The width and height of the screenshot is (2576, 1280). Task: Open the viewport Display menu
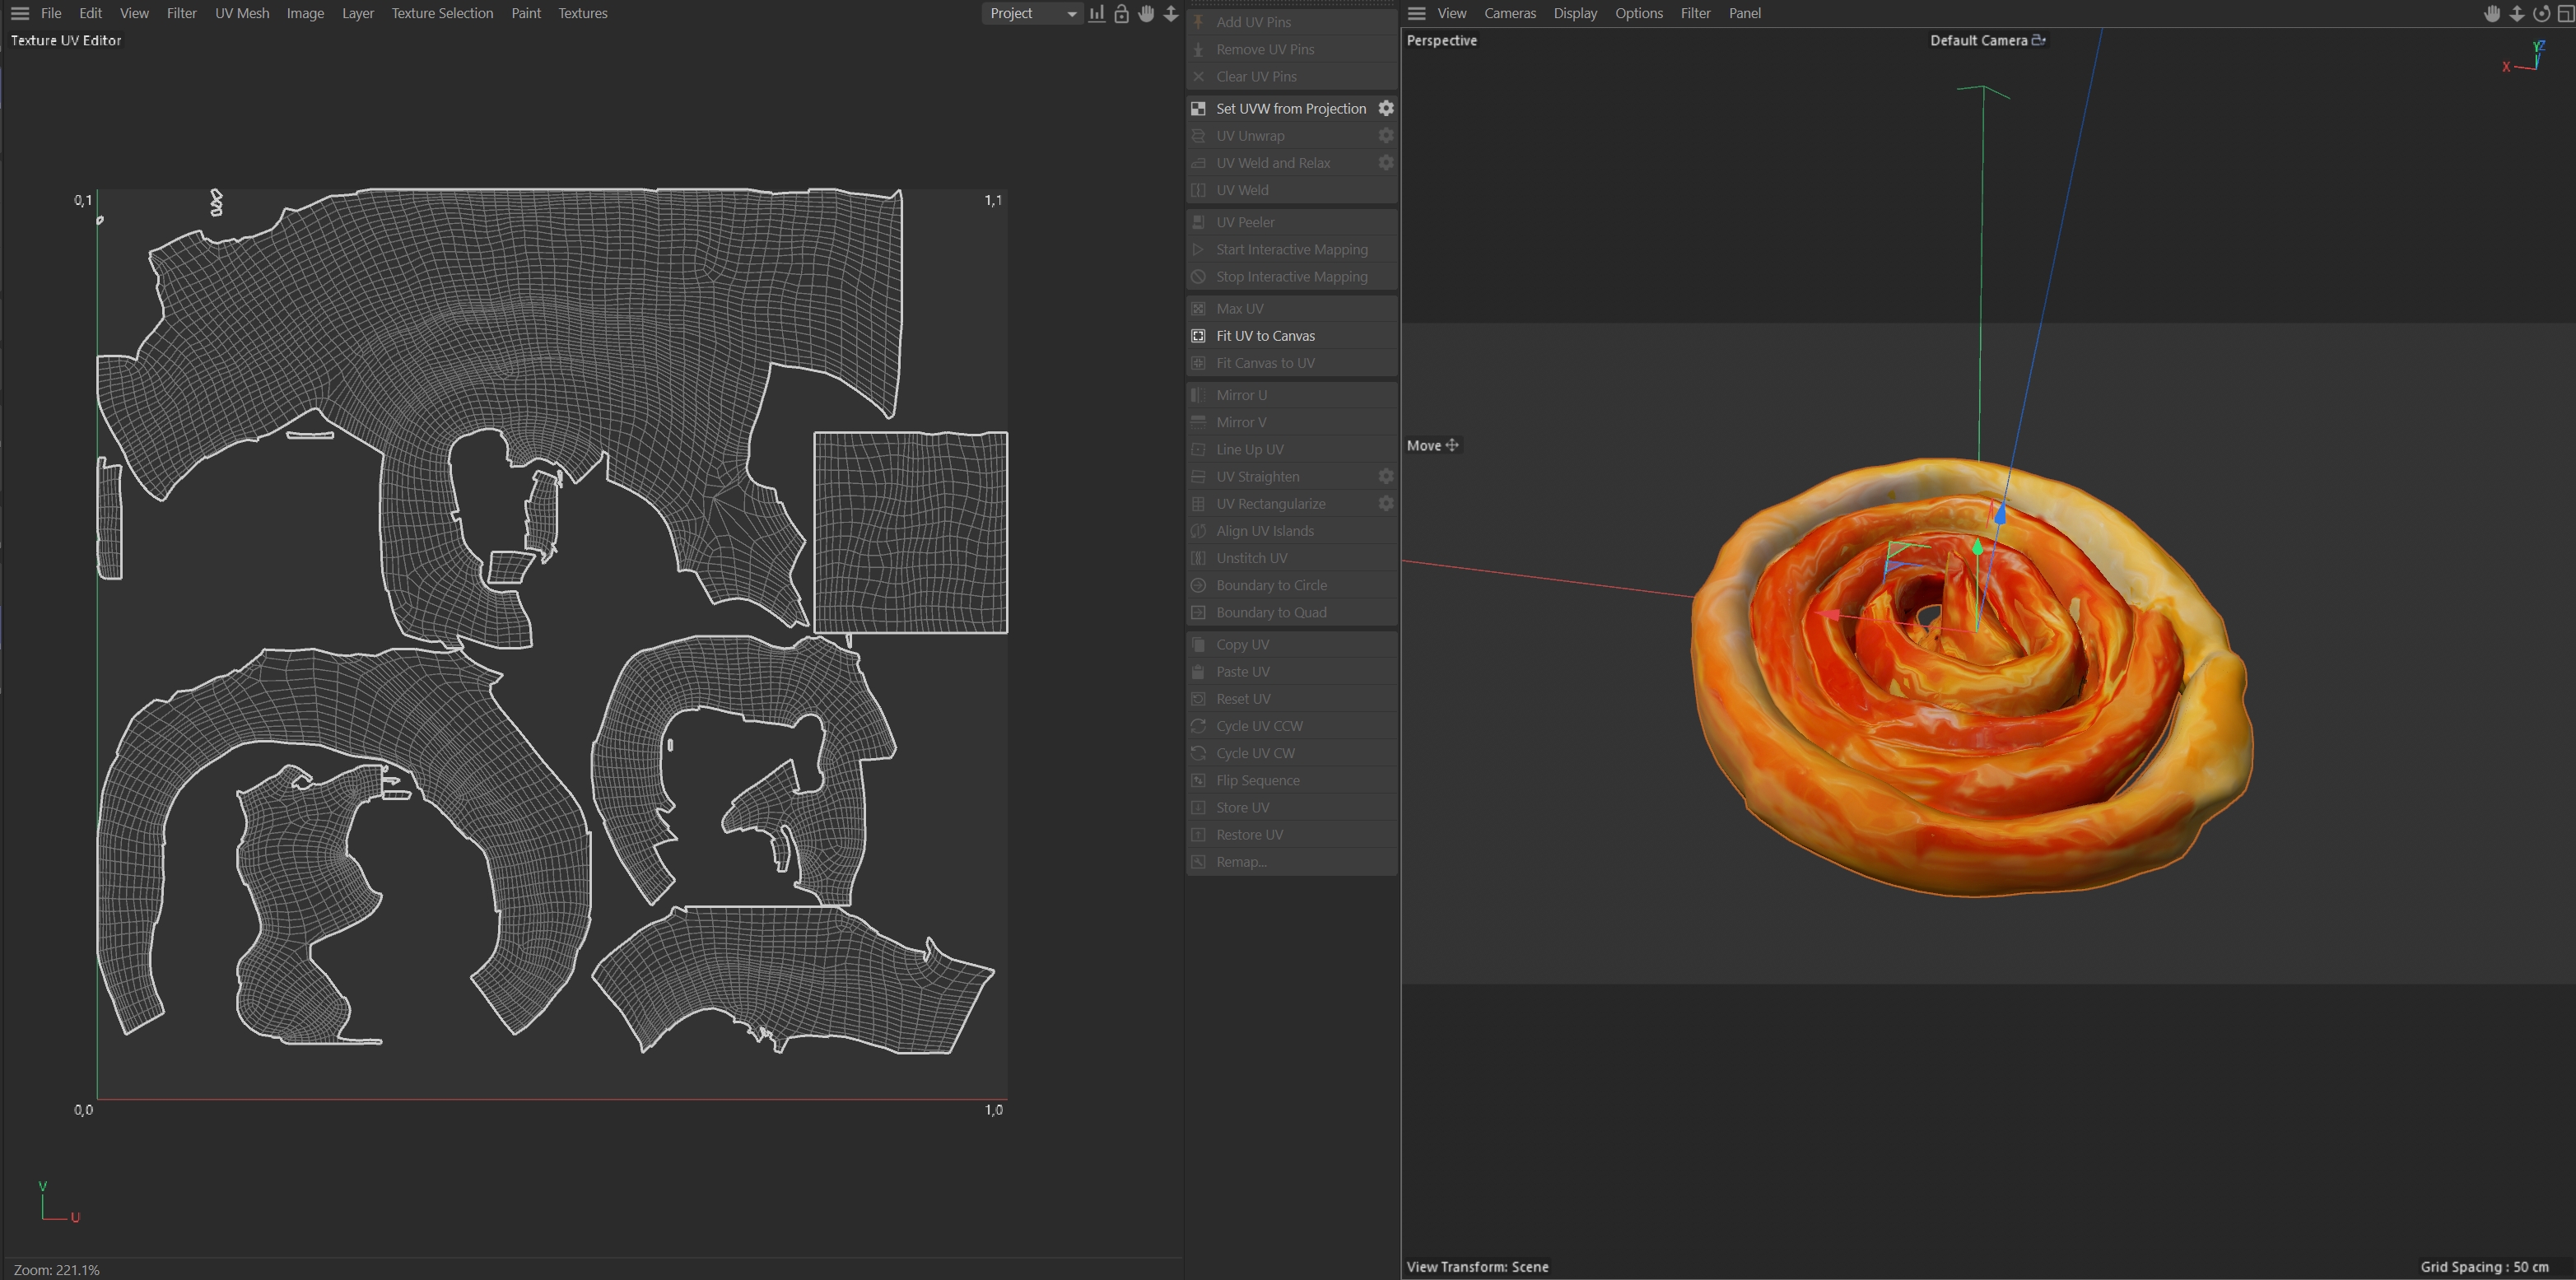[1575, 13]
